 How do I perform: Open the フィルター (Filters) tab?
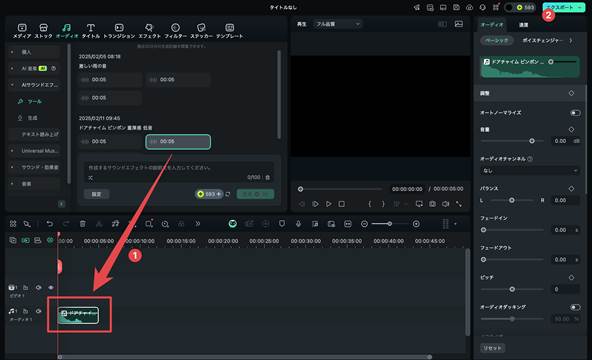(175, 31)
